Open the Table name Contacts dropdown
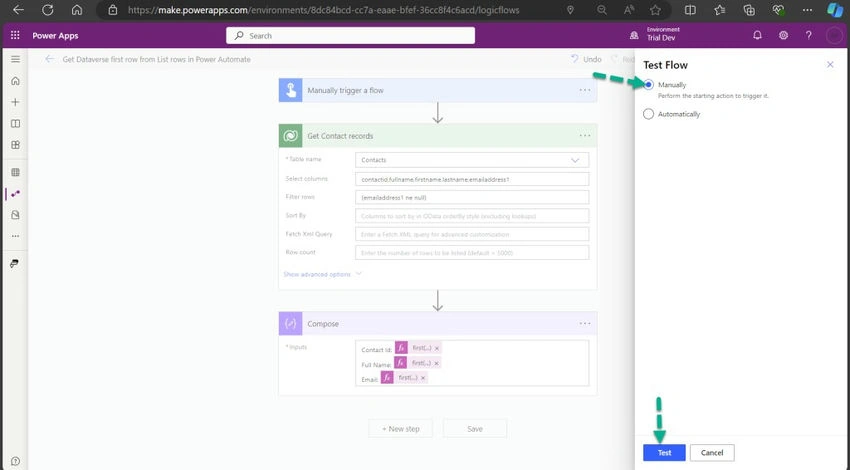 472,160
